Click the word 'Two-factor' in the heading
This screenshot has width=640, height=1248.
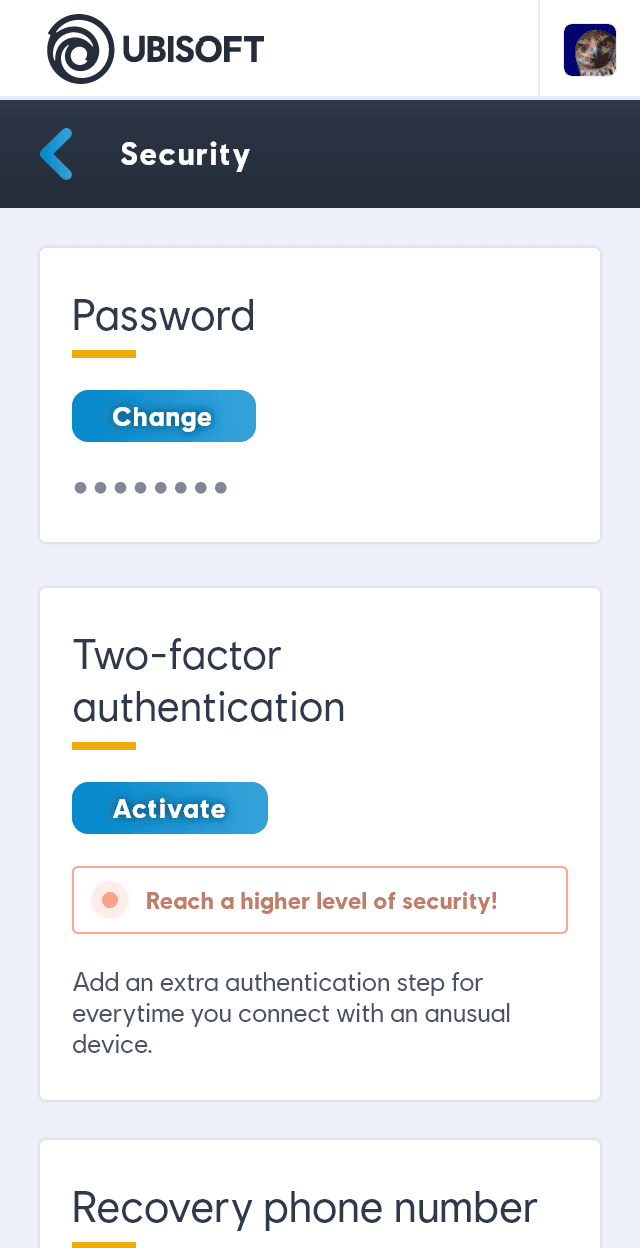click(x=177, y=656)
